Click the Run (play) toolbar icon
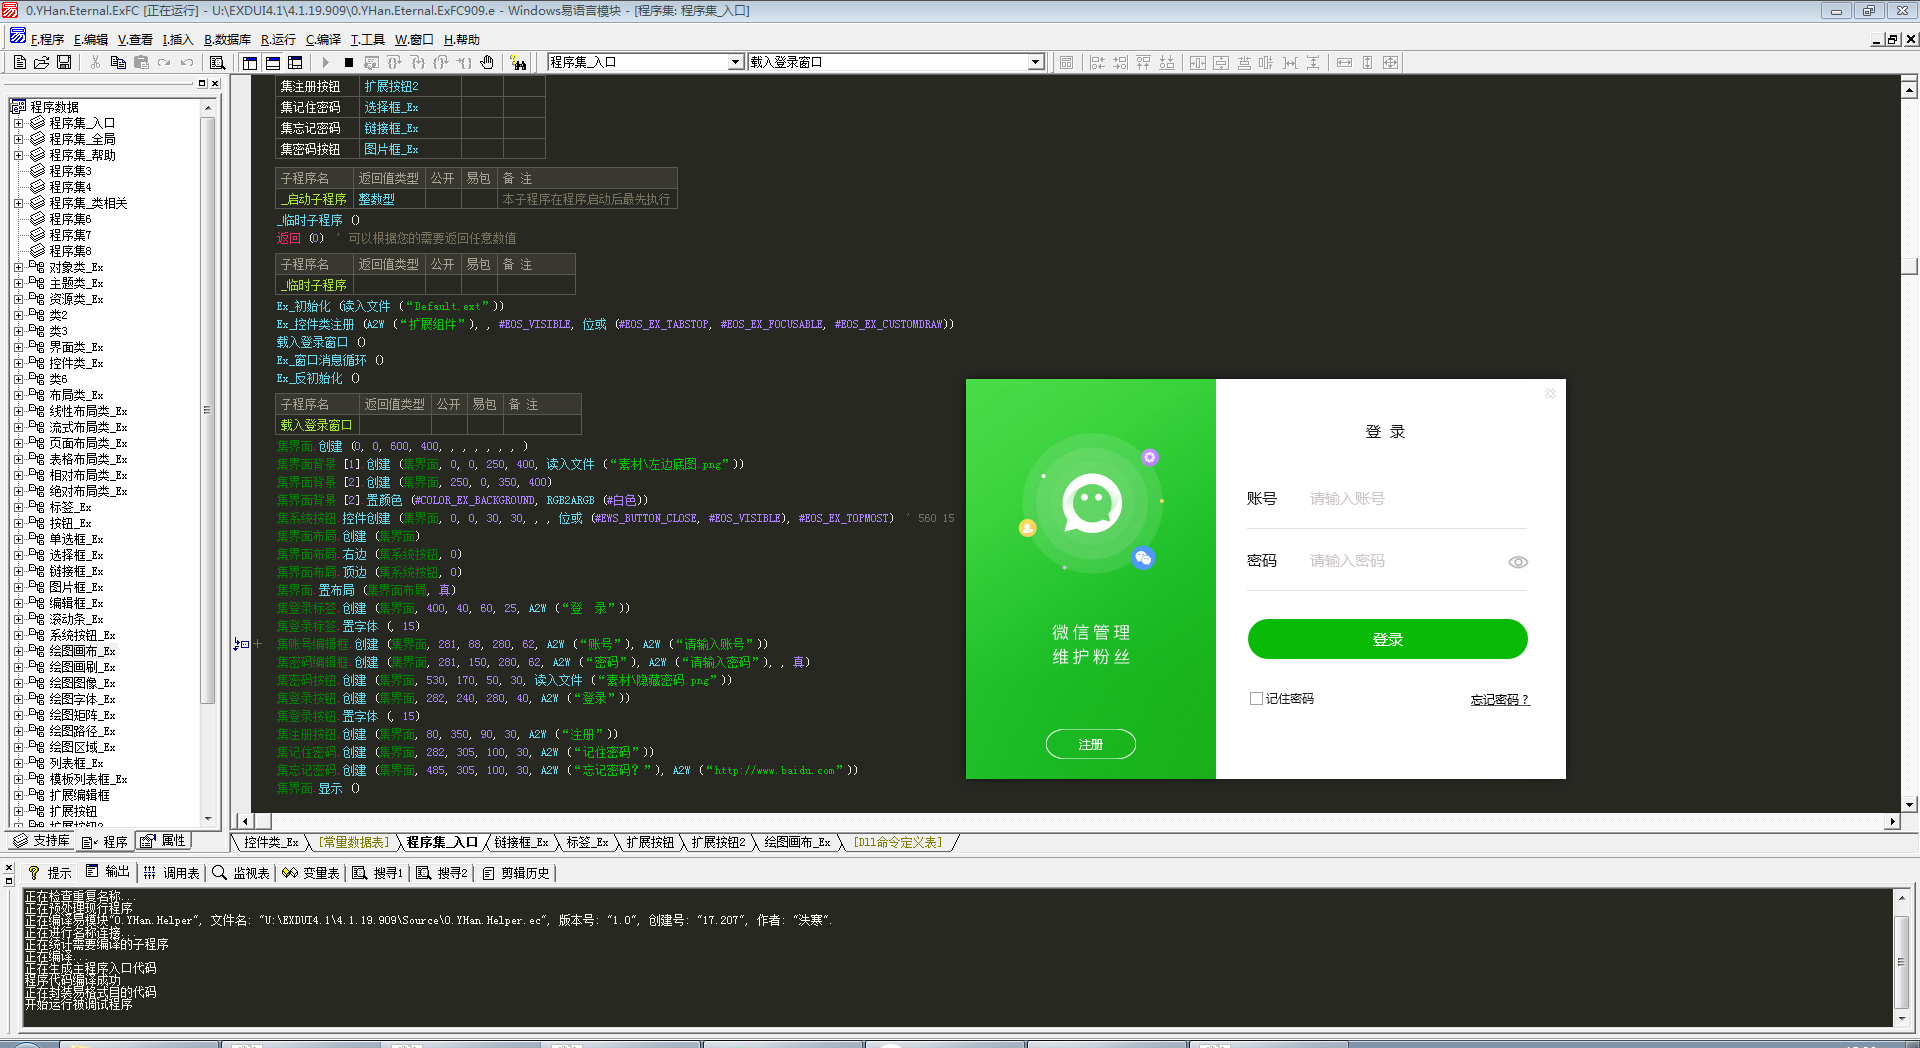This screenshot has width=1920, height=1048. tap(326, 62)
